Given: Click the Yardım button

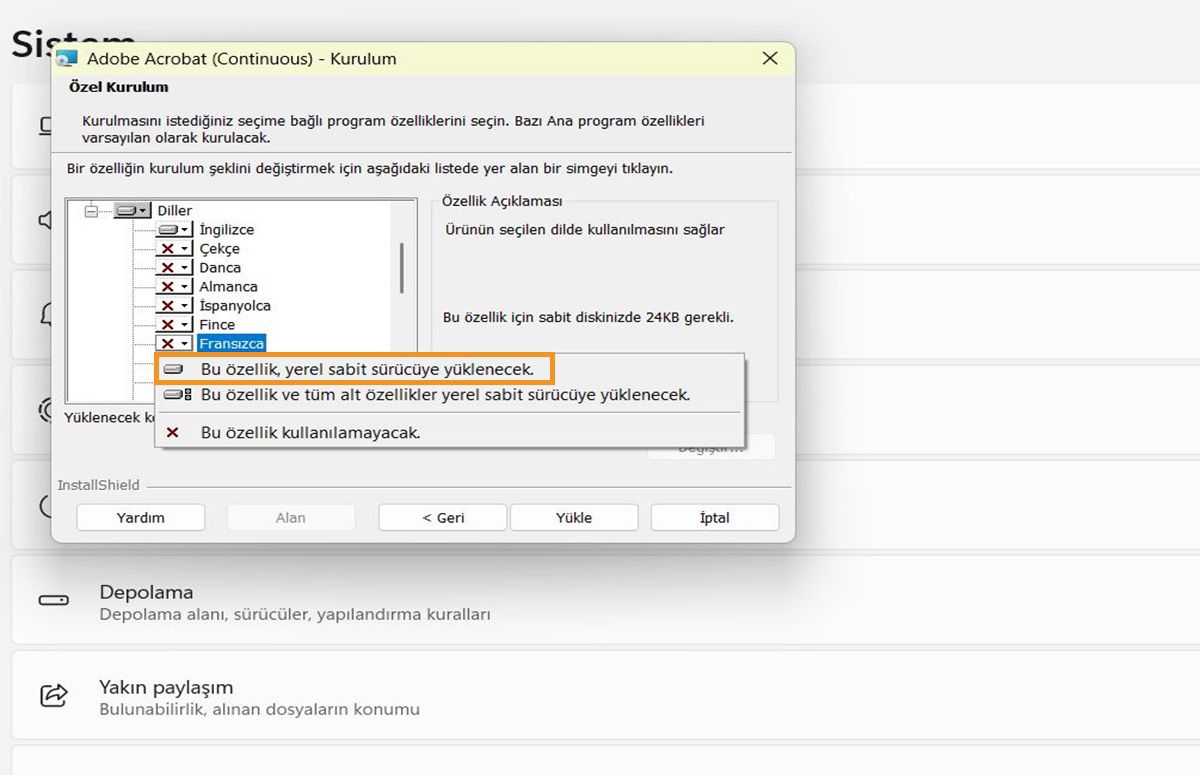Looking at the screenshot, I should (141, 518).
